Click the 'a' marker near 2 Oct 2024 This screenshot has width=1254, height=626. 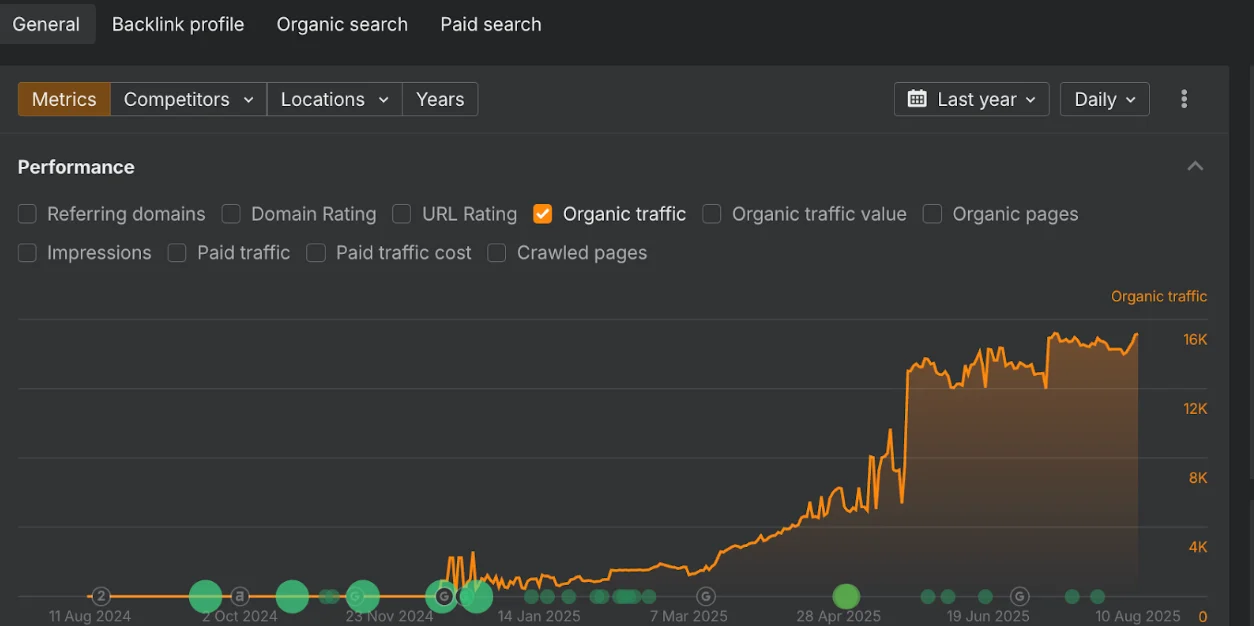click(240, 597)
